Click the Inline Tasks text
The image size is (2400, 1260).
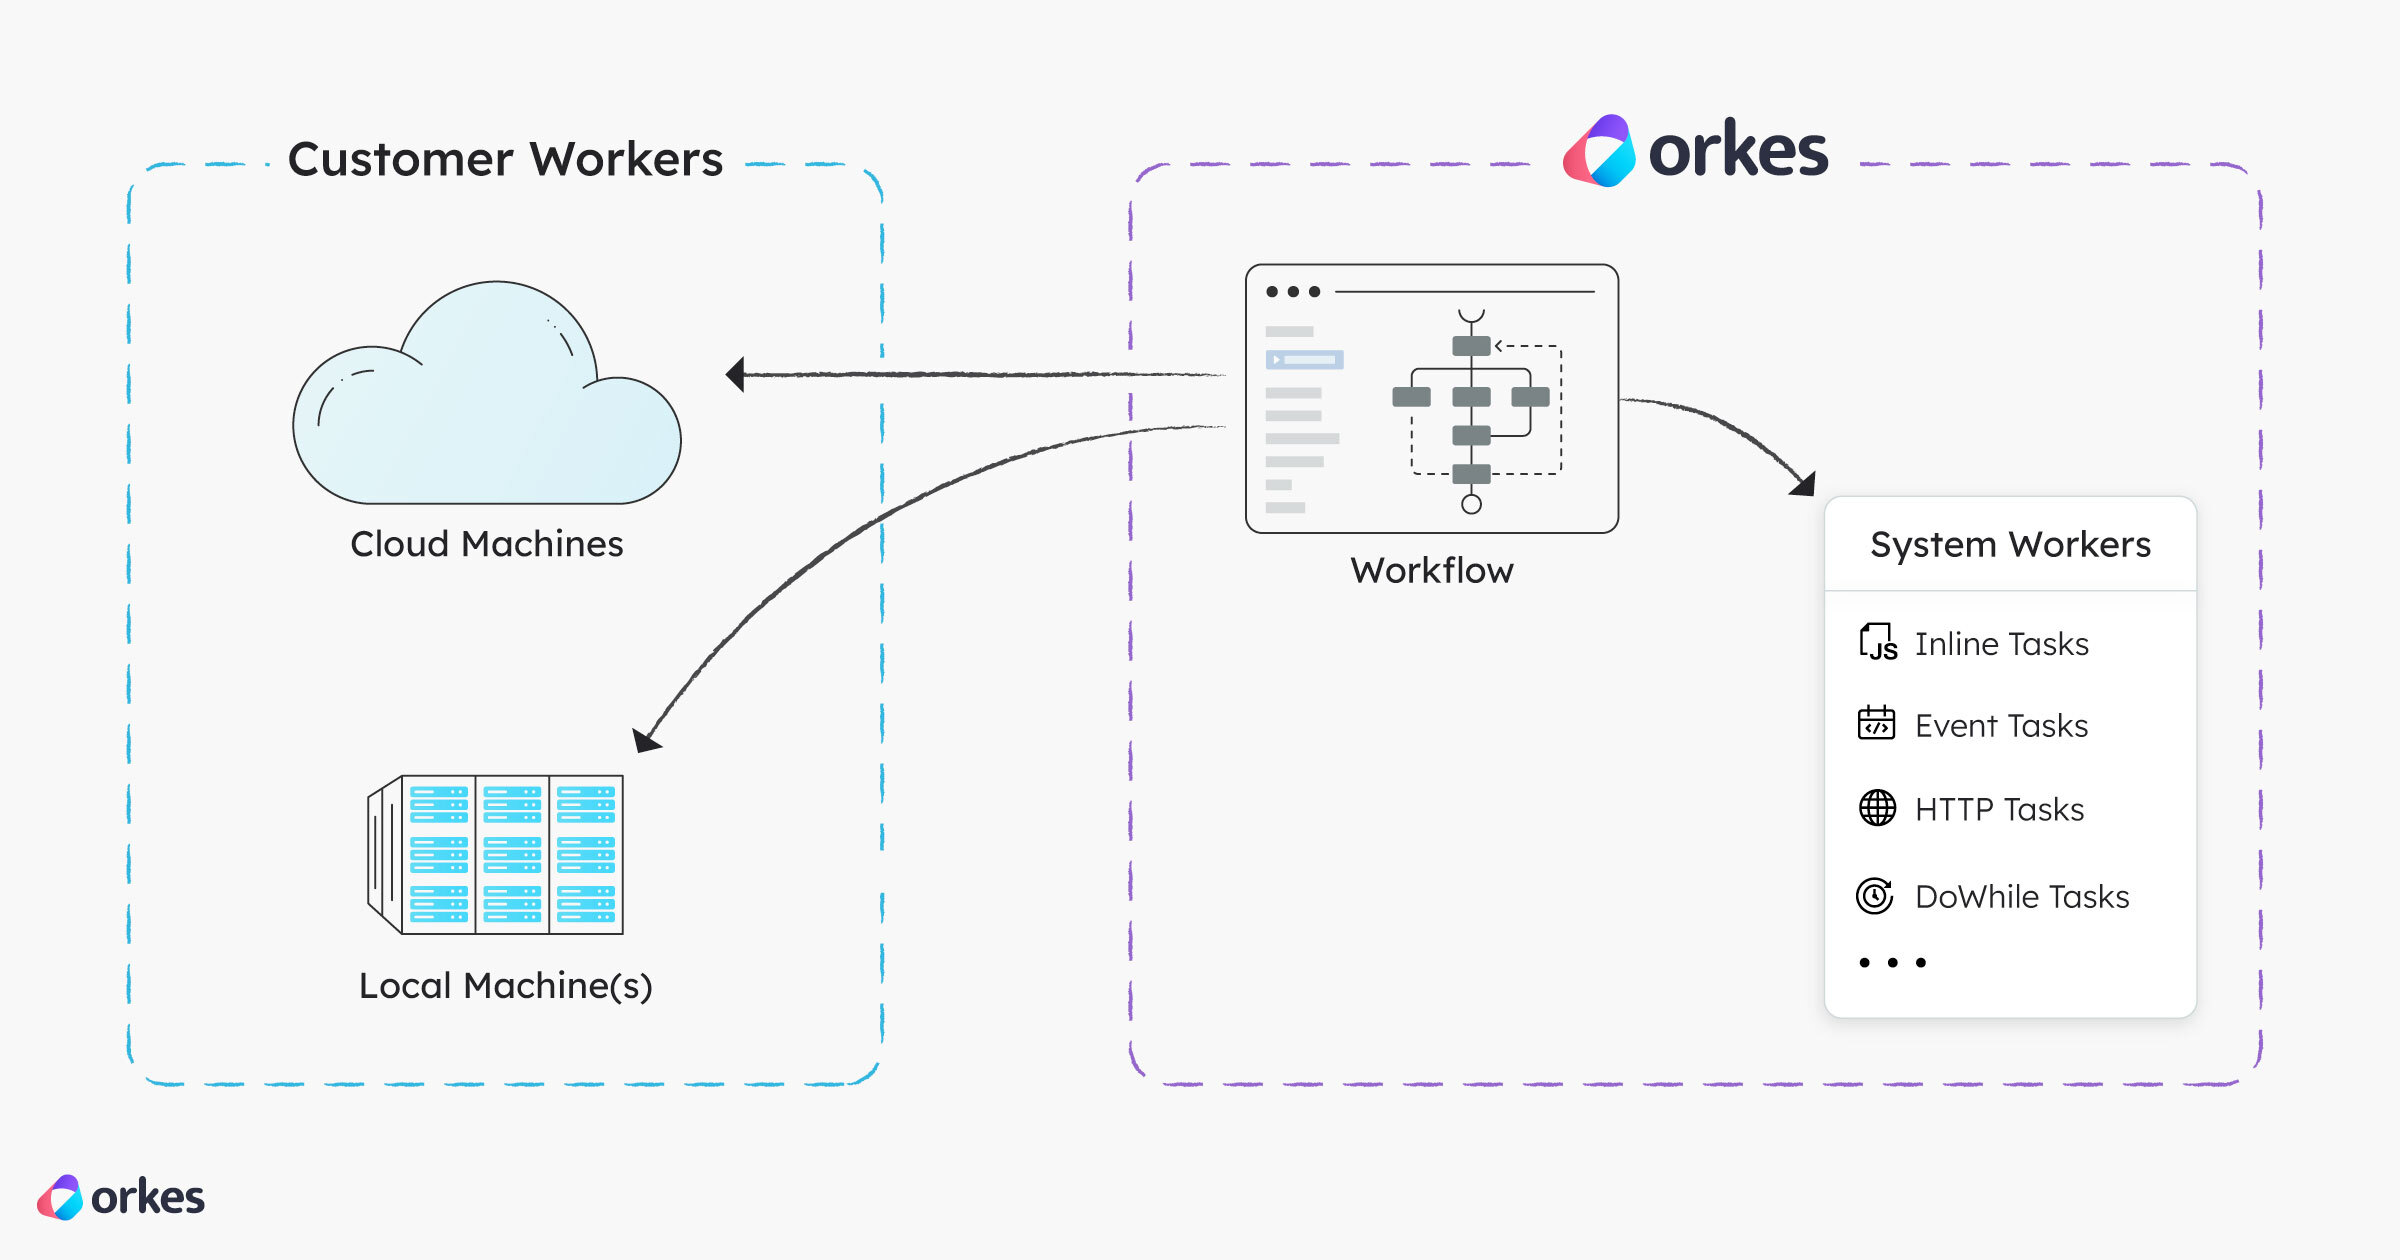2002,644
